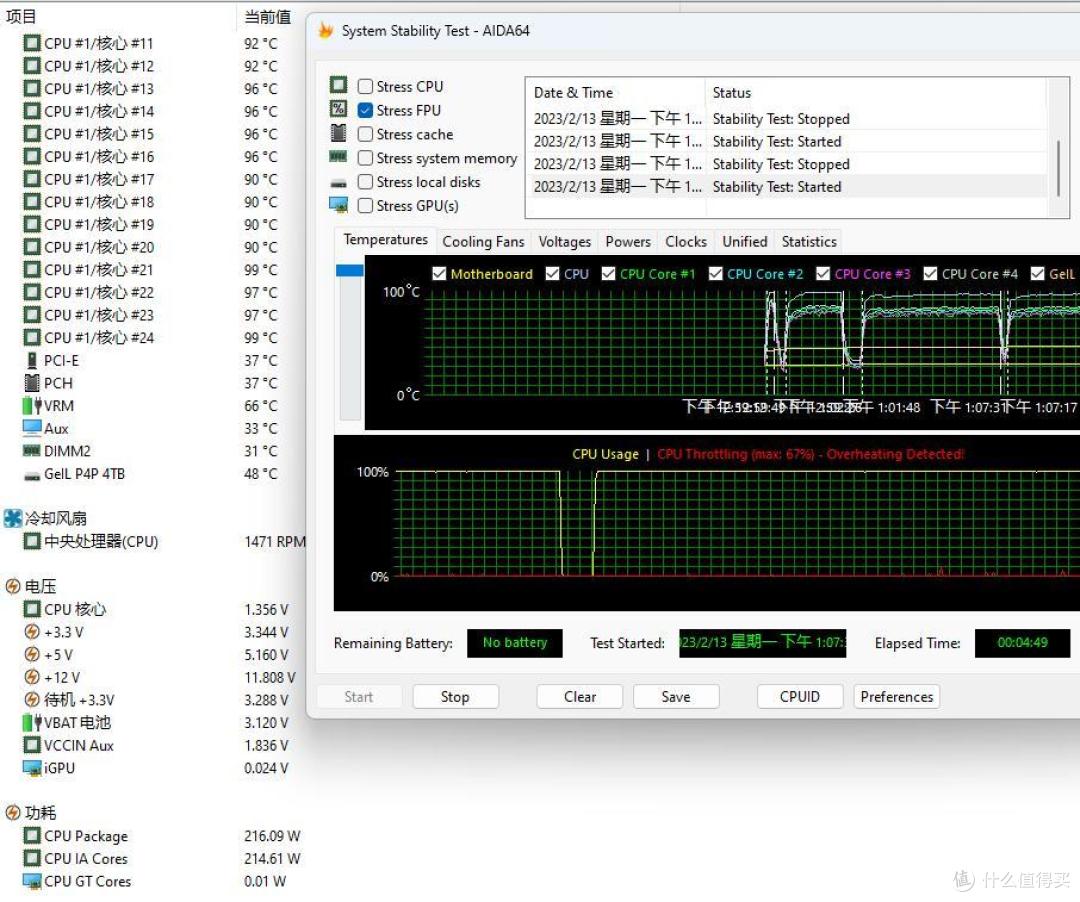Click the percent icon beside Stress FPU
This screenshot has height=902, width=1080.
pyautogui.click(x=338, y=109)
